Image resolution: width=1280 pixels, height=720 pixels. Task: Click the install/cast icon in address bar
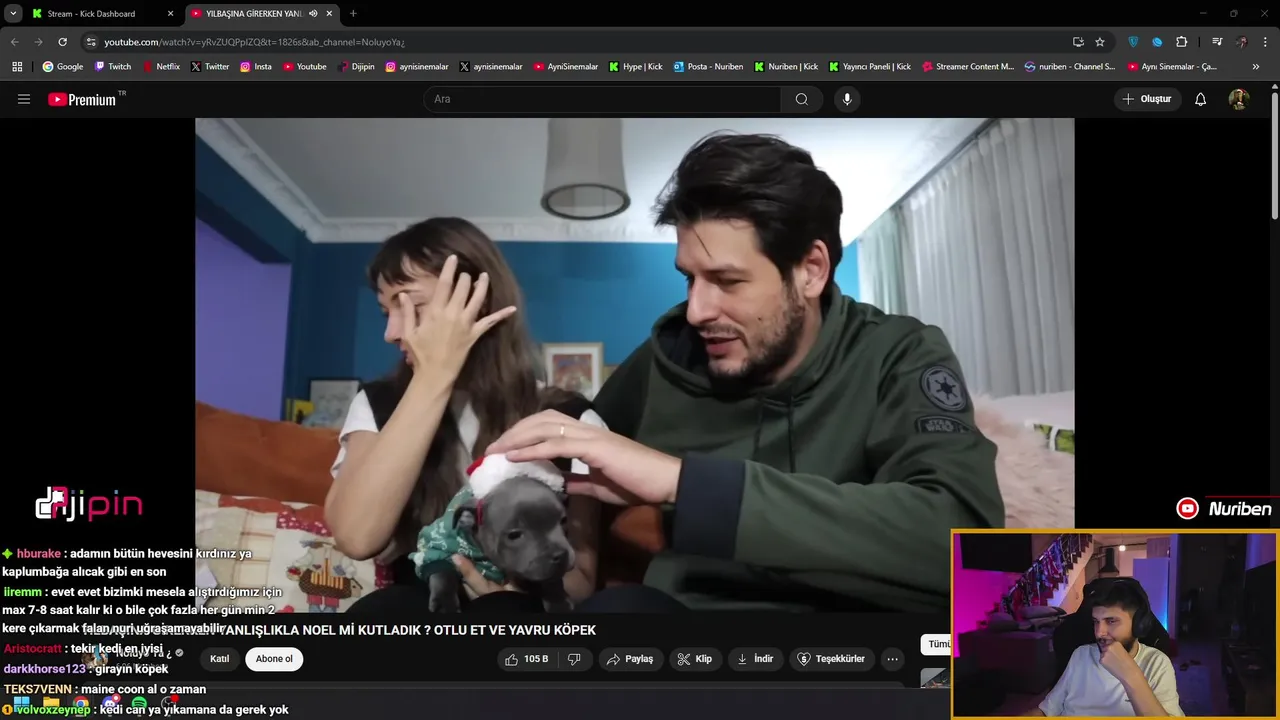pyautogui.click(x=1078, y=42)
